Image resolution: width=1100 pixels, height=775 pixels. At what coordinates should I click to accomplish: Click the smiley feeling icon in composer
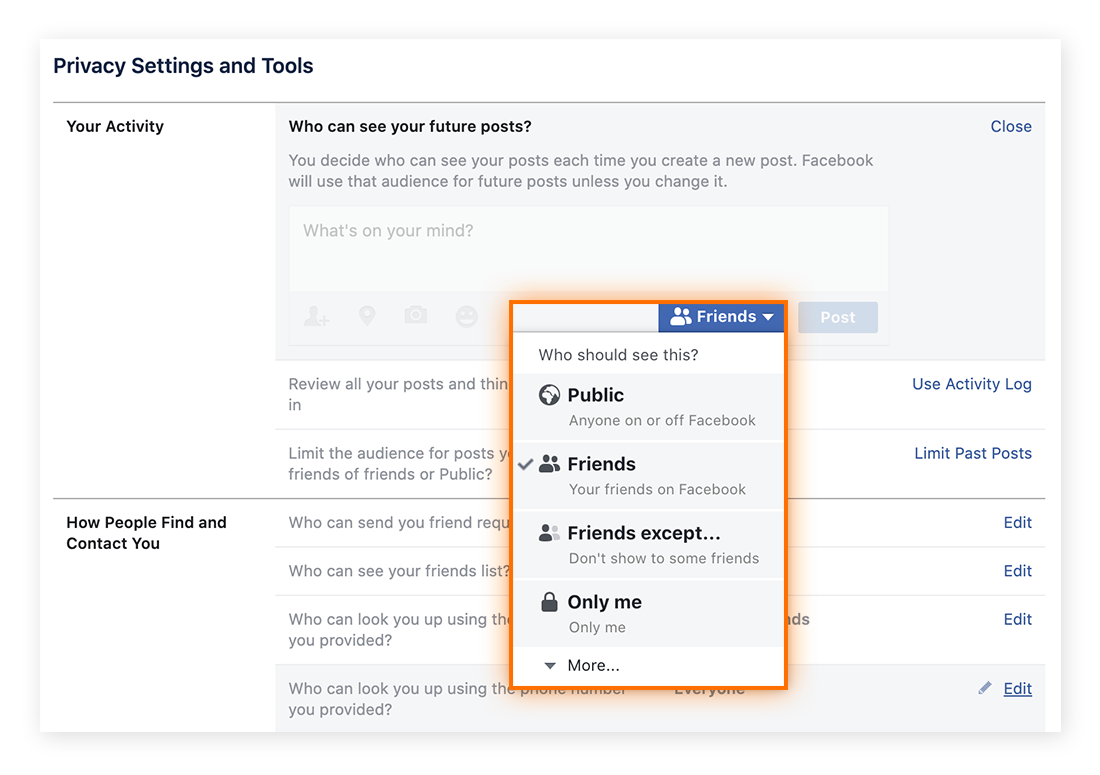point(467,316)
